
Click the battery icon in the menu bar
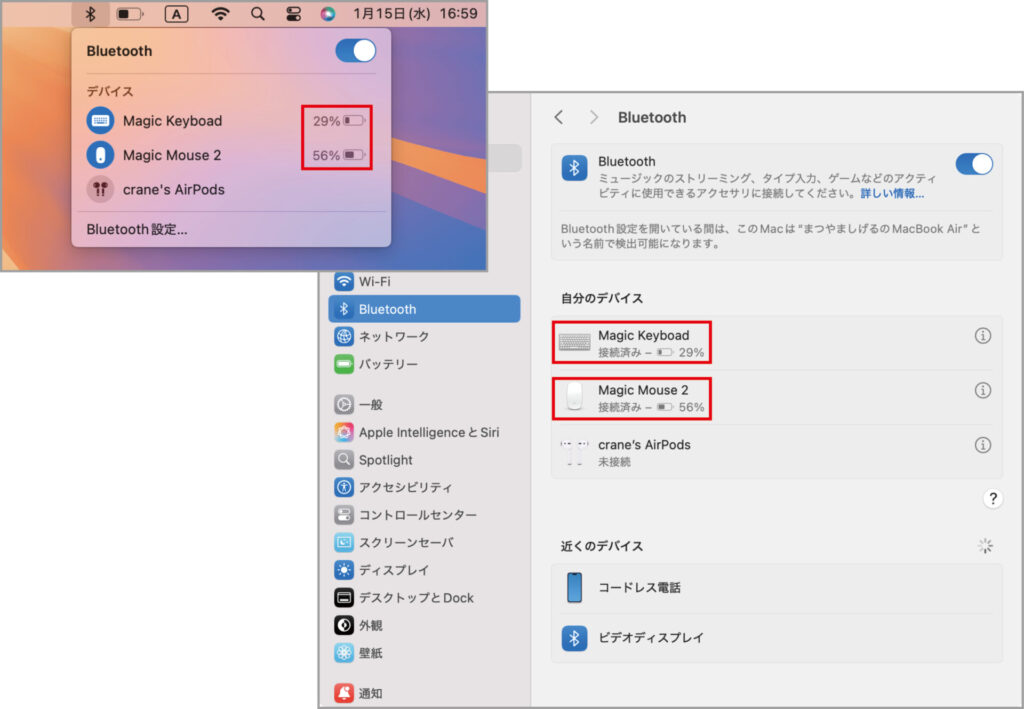[129, 14]
